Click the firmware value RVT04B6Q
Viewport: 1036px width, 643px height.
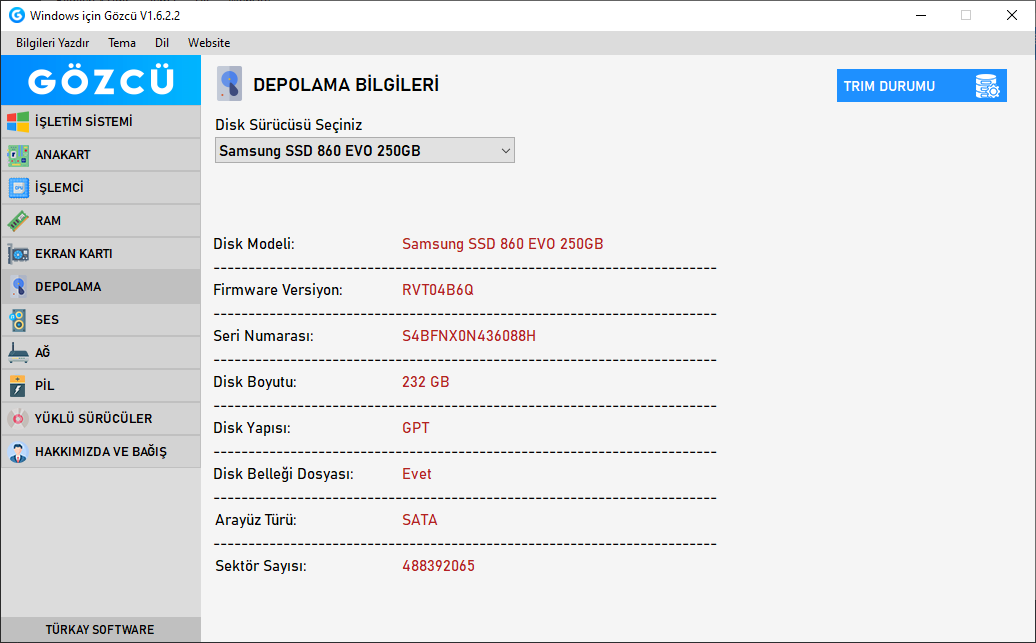click(437, 290)
